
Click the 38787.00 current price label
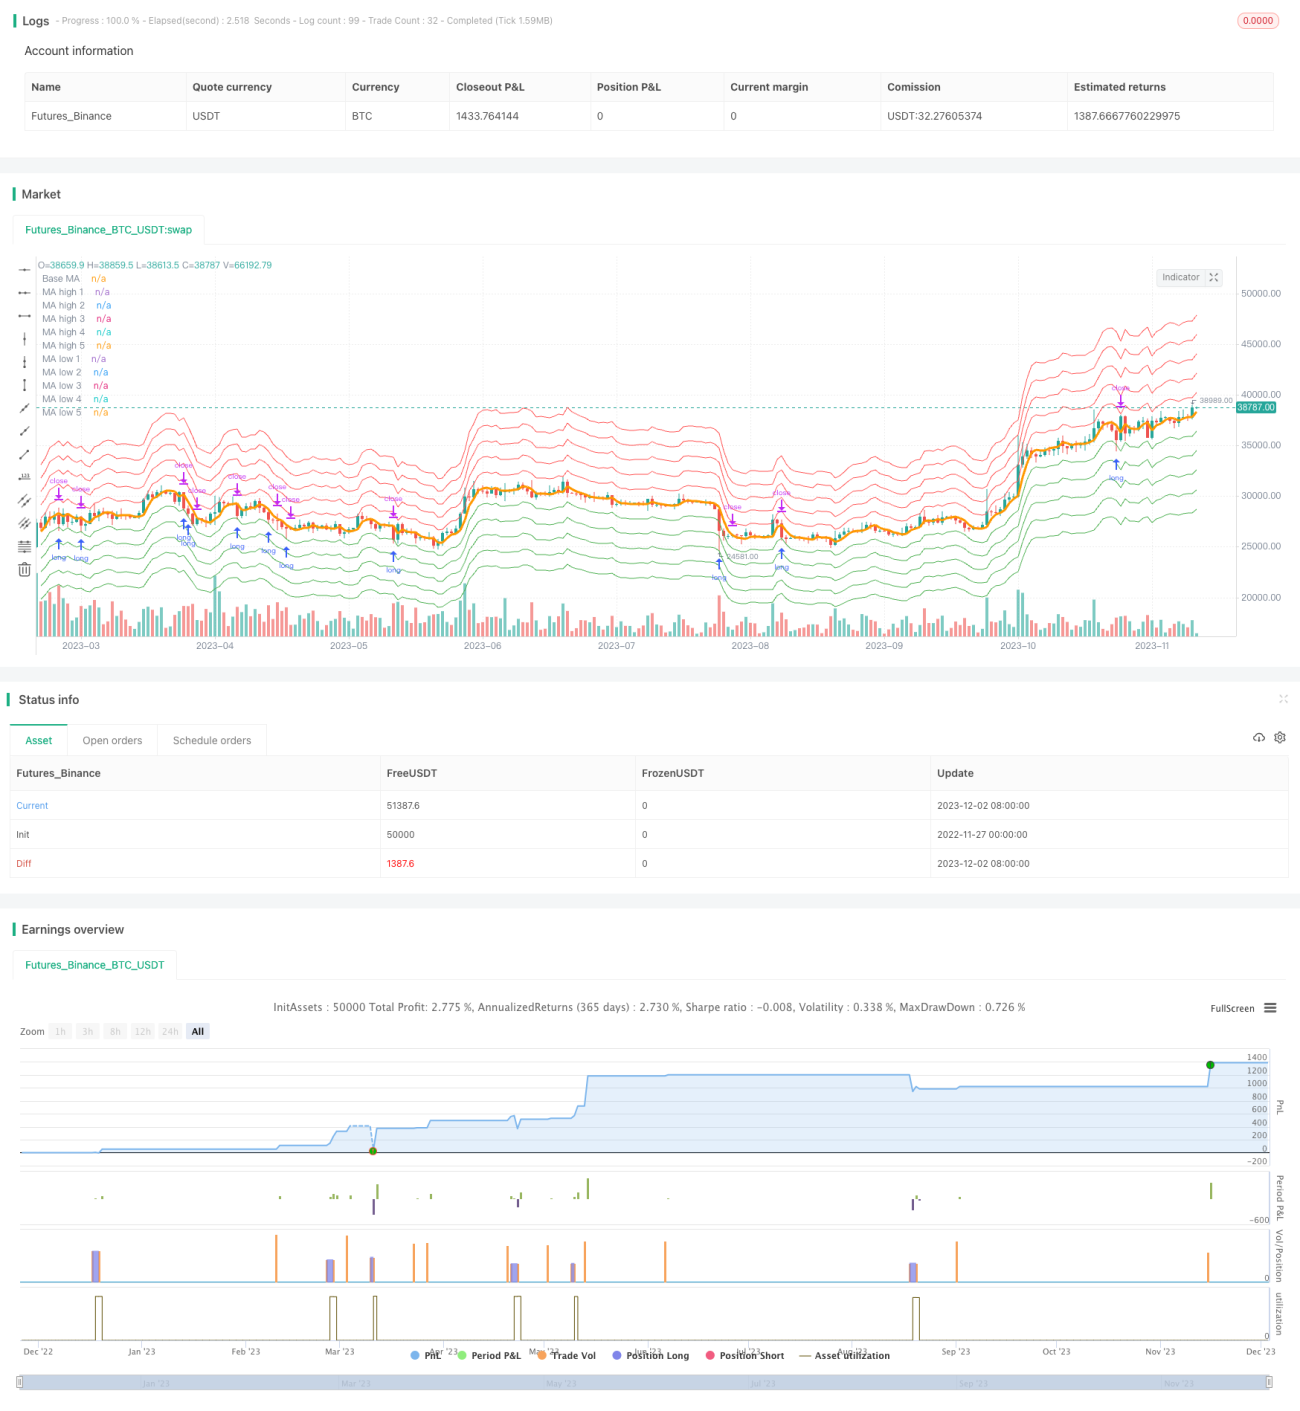pos(1256,407)
